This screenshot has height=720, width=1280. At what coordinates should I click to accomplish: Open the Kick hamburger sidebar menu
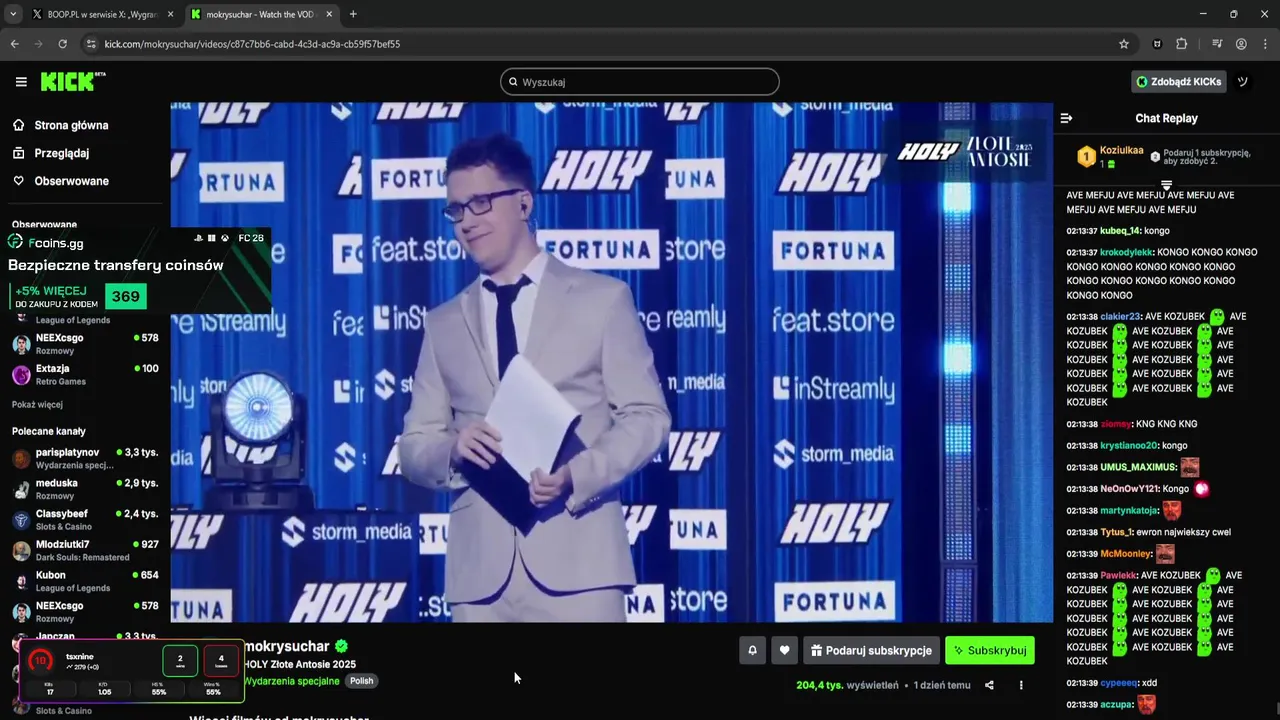[21, 82]
